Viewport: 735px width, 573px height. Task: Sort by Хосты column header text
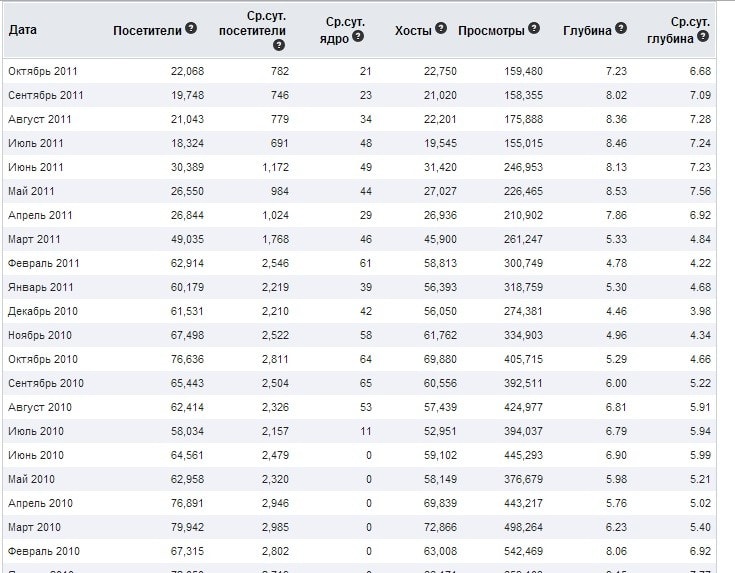[x=413, y=30]
